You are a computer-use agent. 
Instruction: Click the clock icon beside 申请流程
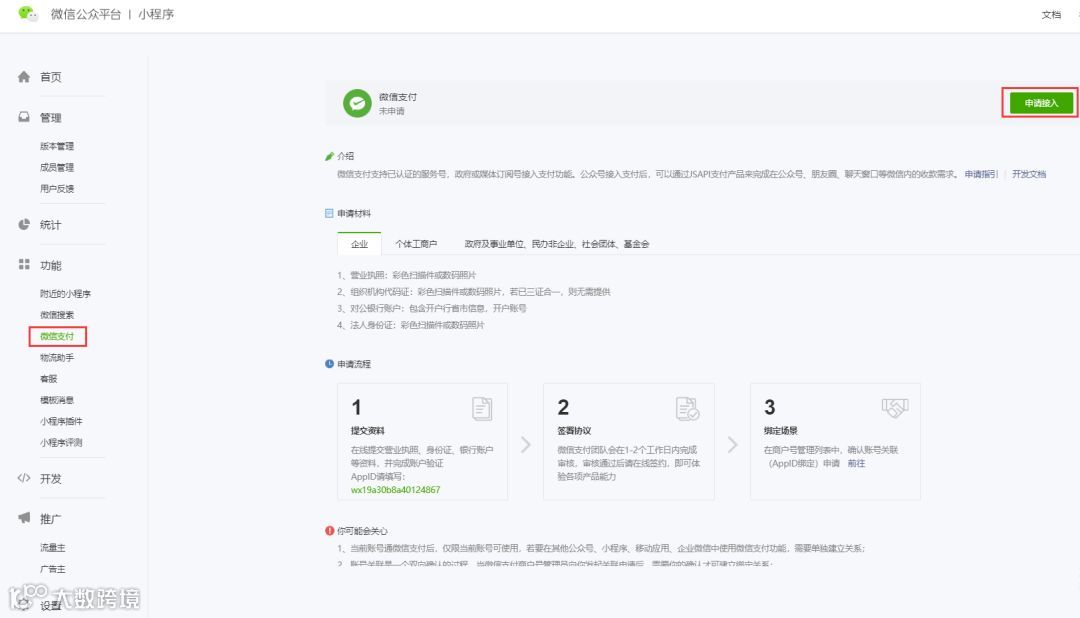click(329, 364)
